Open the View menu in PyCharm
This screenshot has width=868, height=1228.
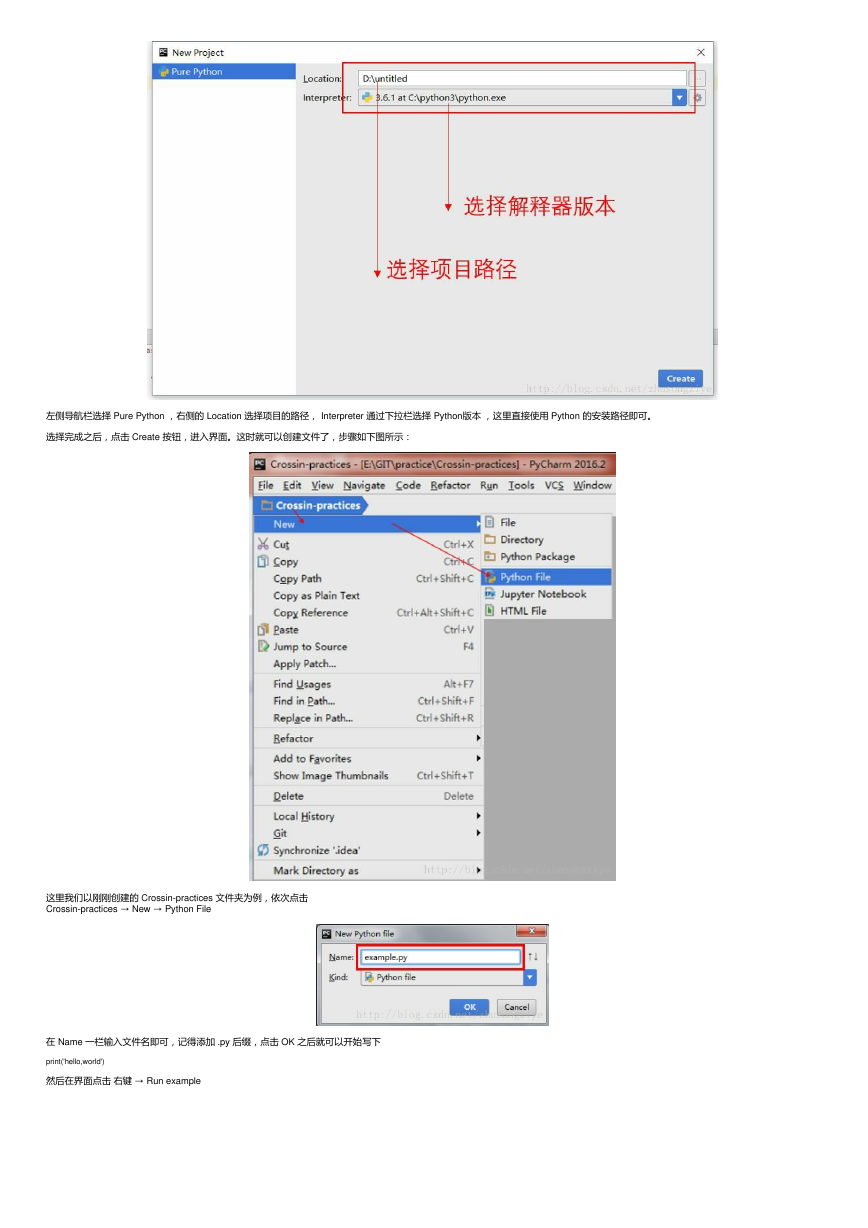point(322,485)
